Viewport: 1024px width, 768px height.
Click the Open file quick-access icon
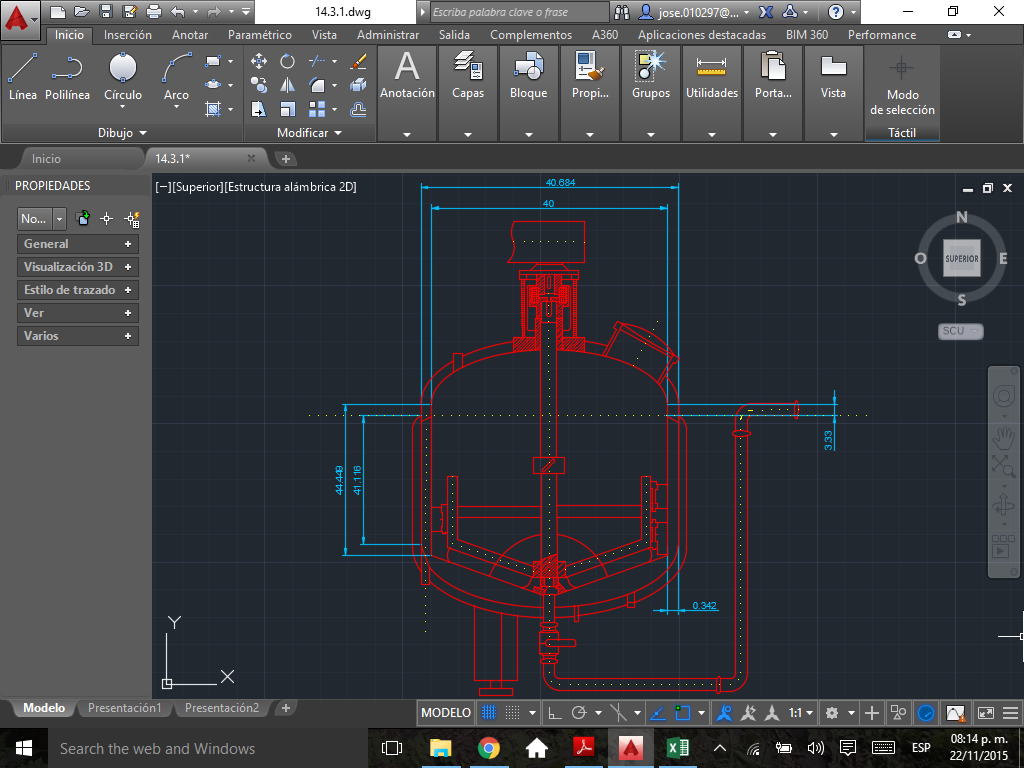pos(82,12)
